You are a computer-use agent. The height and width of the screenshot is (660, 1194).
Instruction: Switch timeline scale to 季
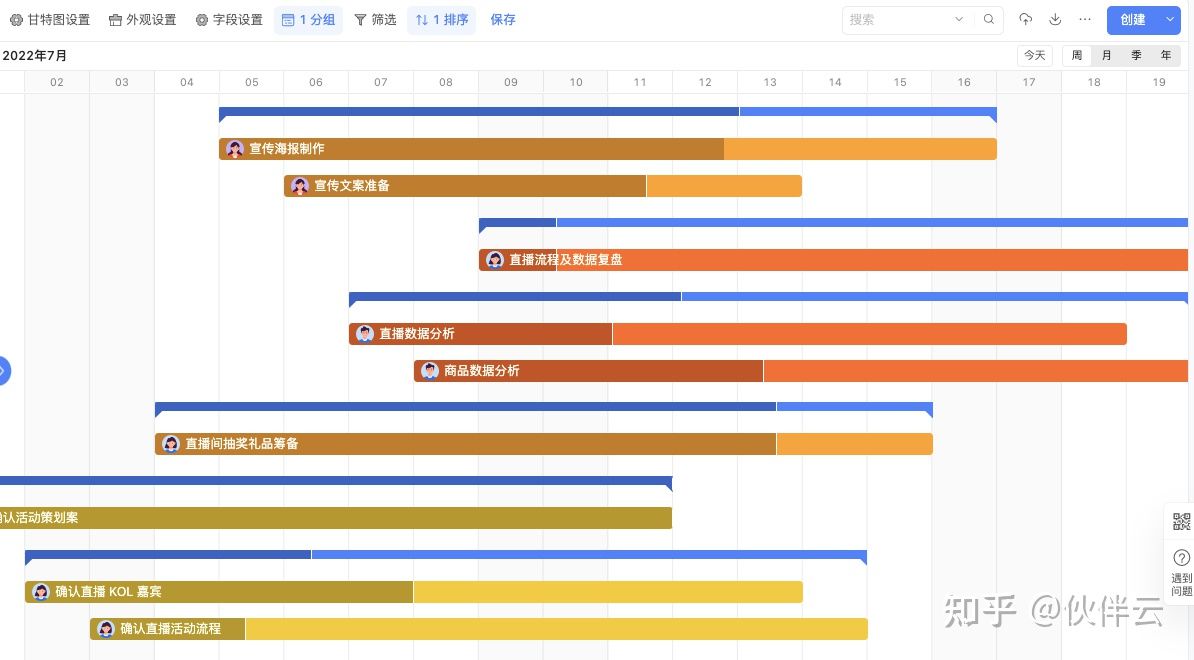1136,56
